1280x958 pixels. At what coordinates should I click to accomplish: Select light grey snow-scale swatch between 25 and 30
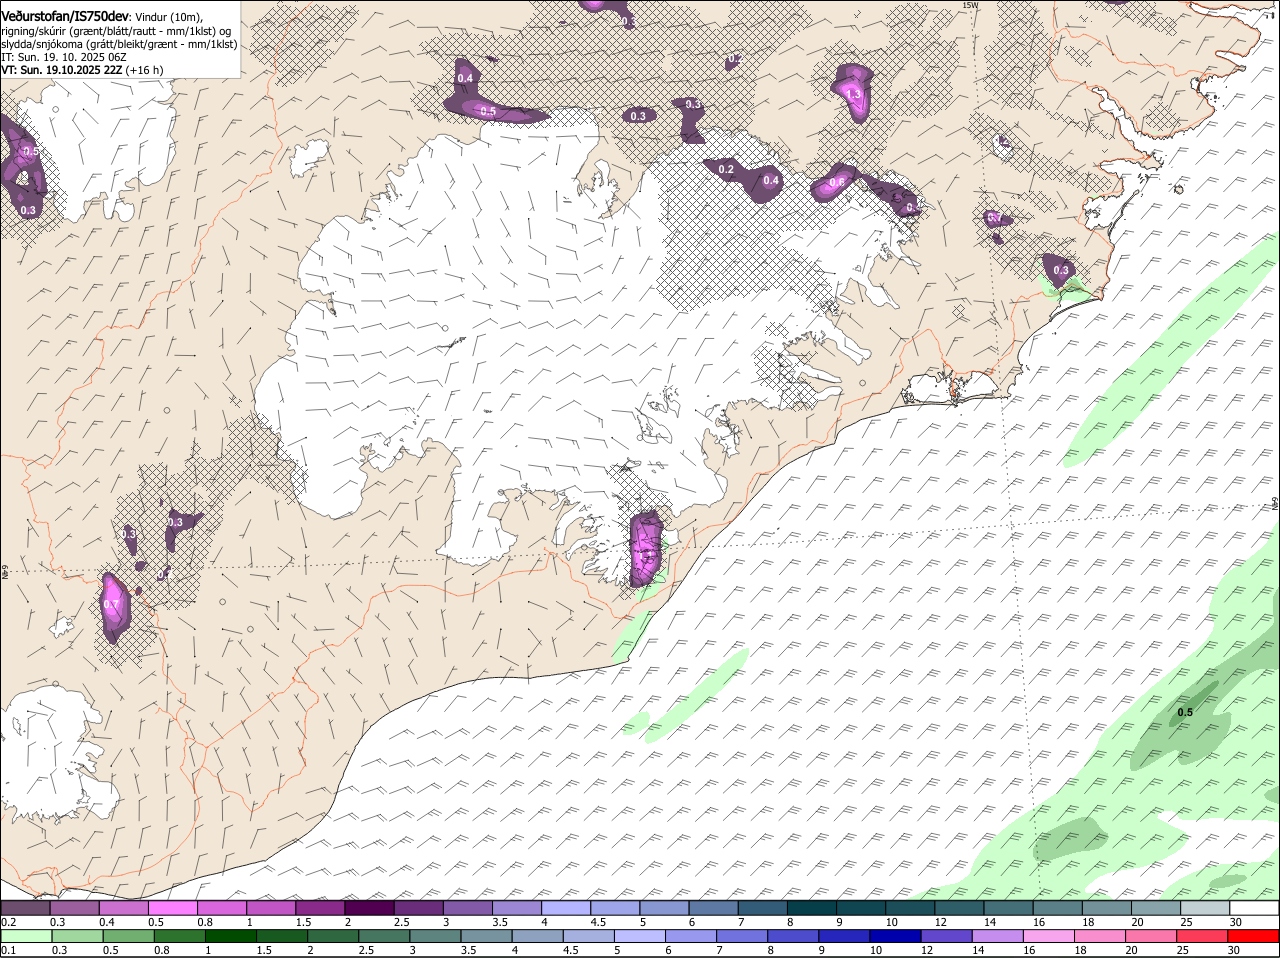[x=1205, y=908]
